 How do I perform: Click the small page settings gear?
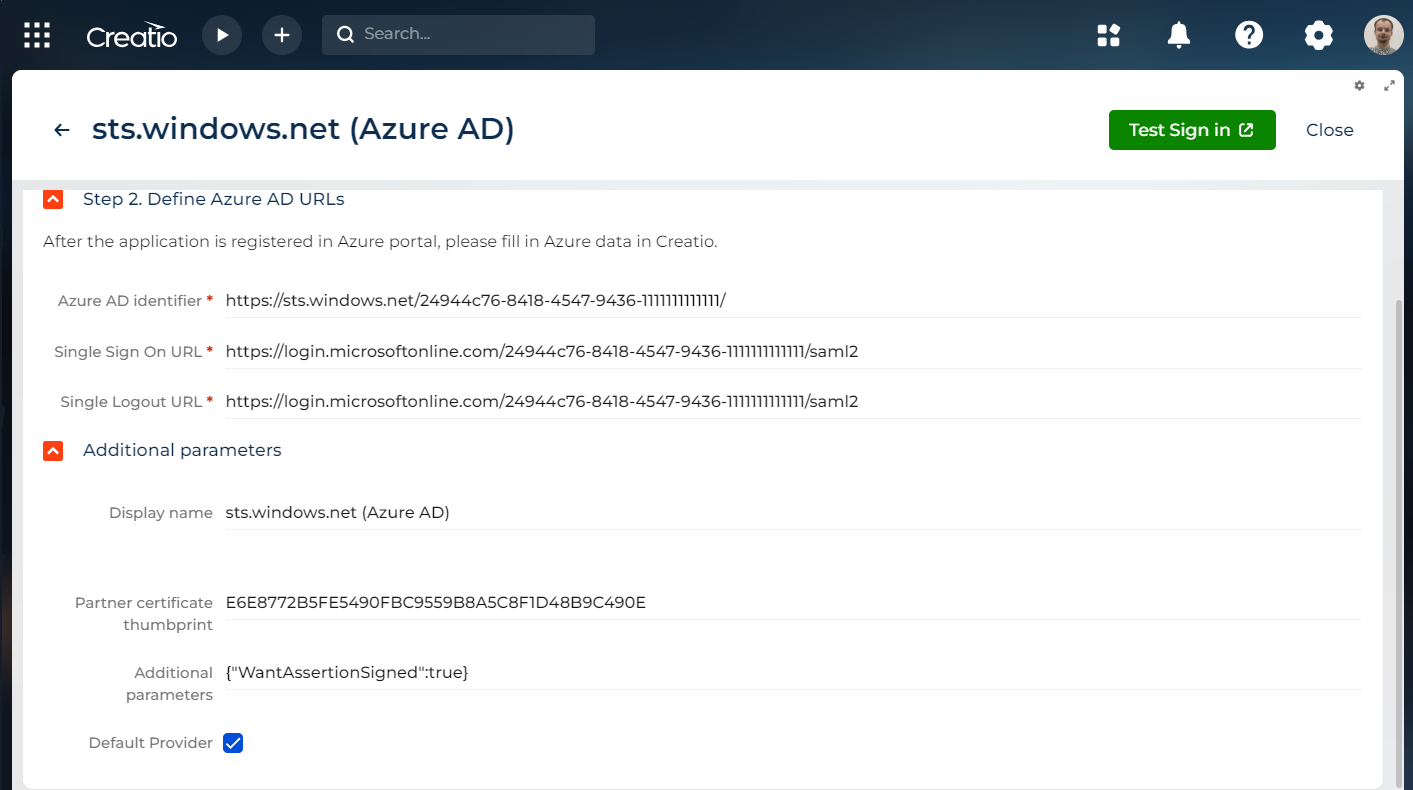point(1359,86)
